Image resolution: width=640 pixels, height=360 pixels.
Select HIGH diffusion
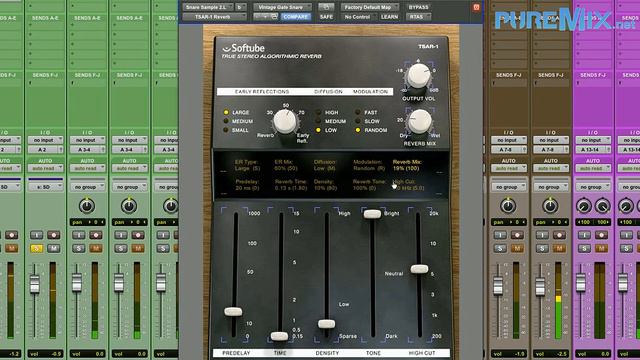[x=327, y=112]
